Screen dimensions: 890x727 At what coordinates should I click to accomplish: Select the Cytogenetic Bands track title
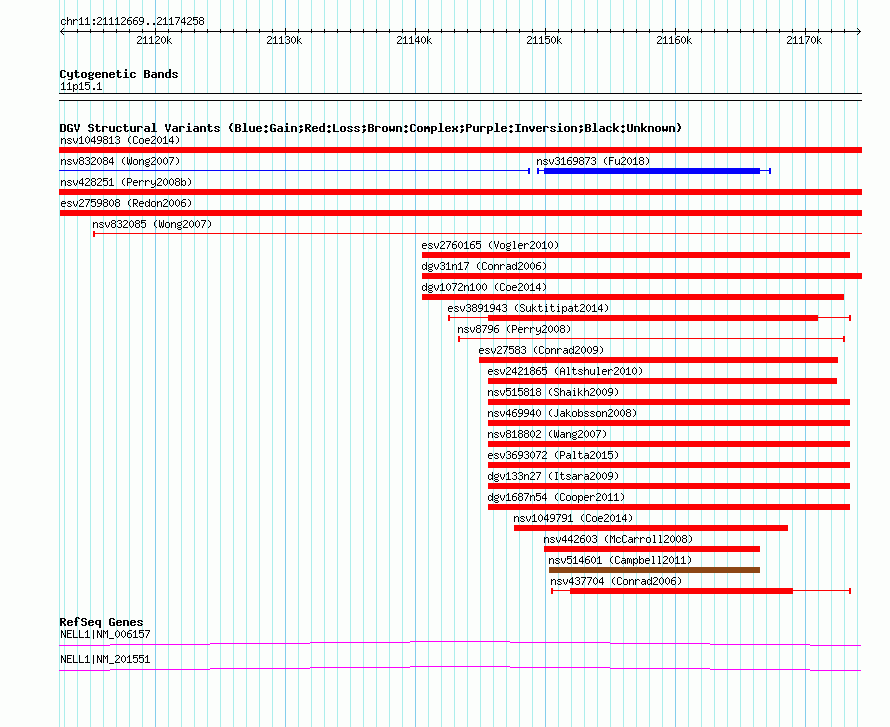[119, 74]
